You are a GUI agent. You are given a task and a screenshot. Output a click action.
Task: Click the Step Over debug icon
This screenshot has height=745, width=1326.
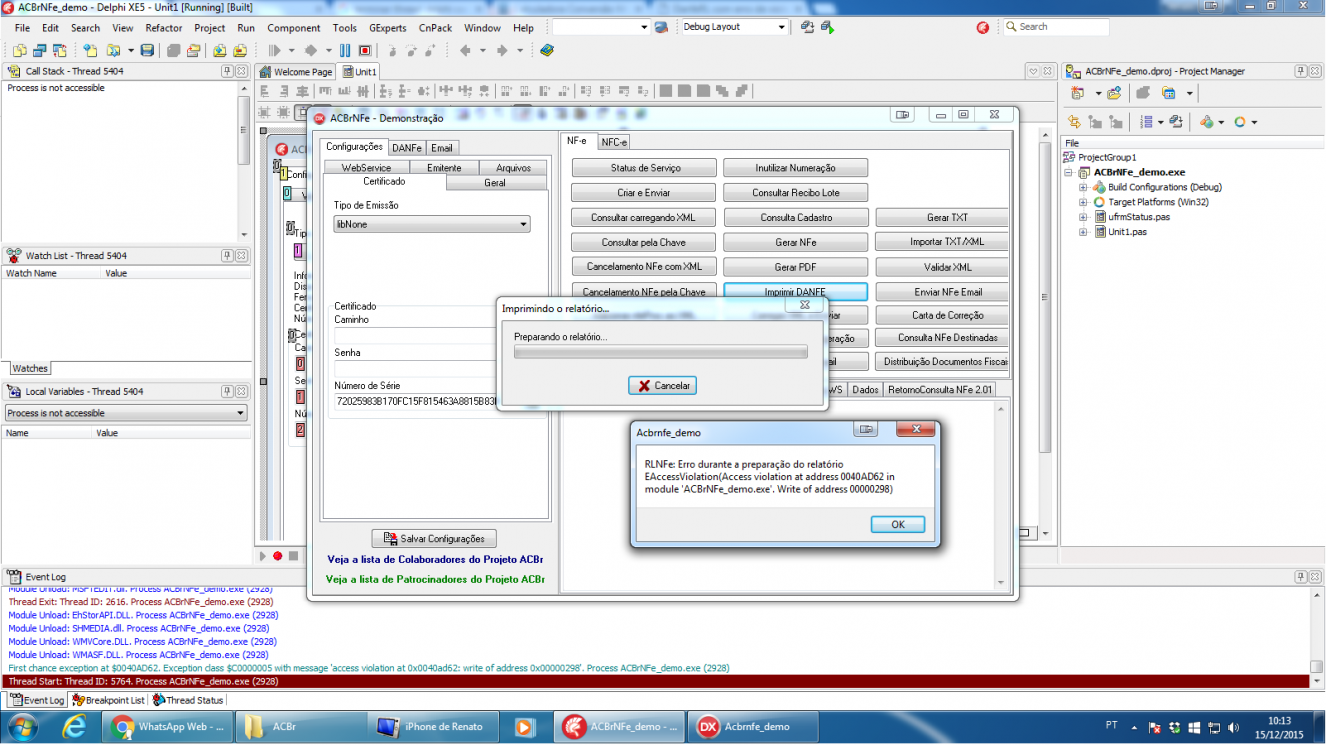[x=412, y=50]
